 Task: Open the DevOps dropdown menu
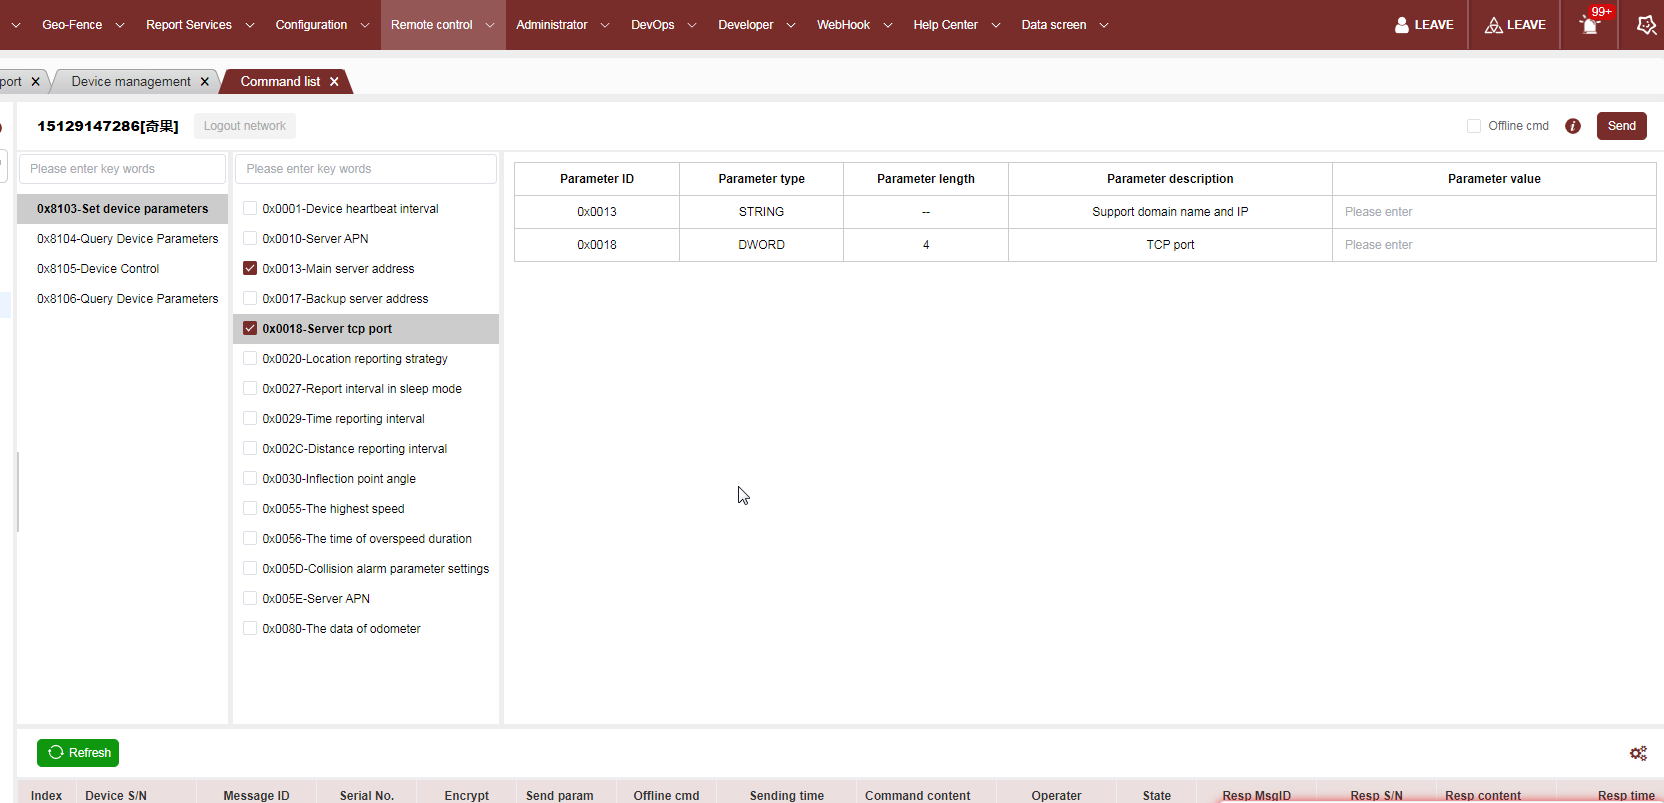(662, 25)
